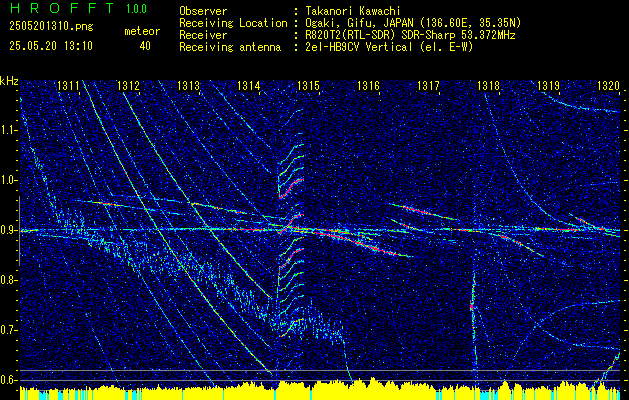The height and width of the screenshot is (400, 629).
Task: Click the 1317 time marker
Action: click(428, 86)
